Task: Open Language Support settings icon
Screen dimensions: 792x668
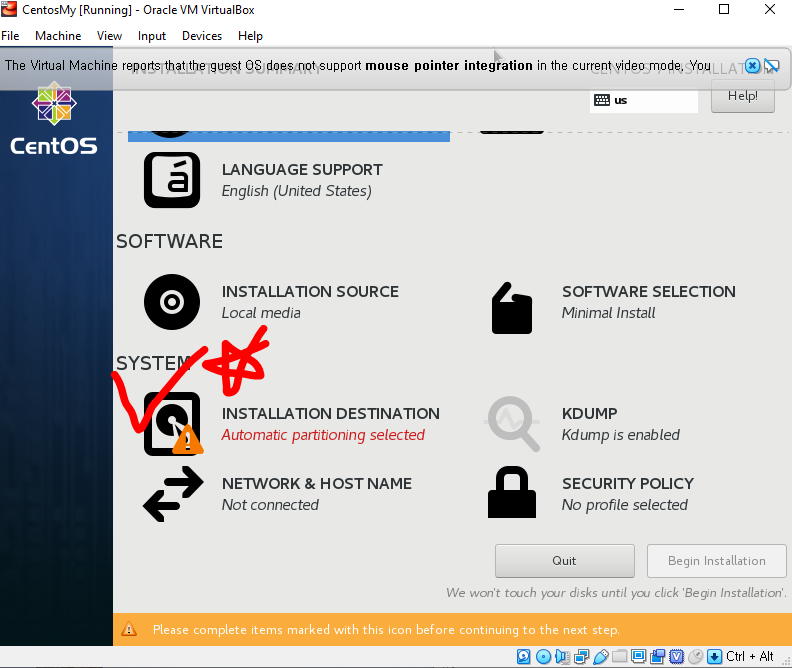Action: tap(172, 180)
